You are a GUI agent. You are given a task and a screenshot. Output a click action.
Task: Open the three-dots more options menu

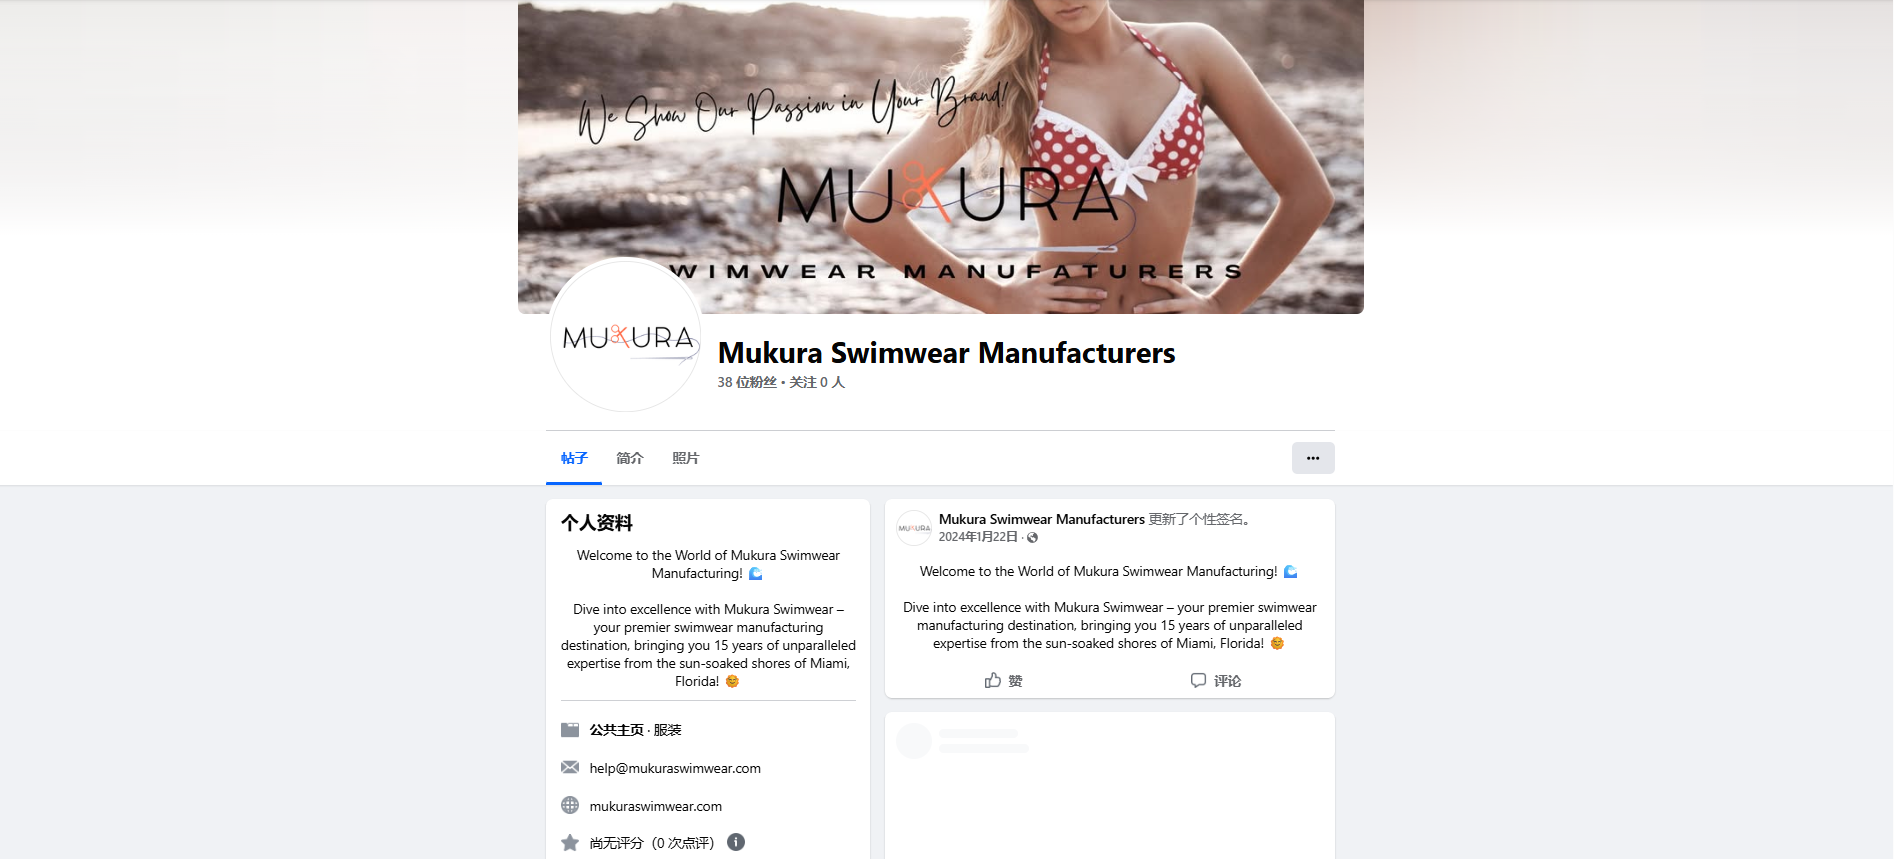pyautogui.click(x=1313, y=458)
